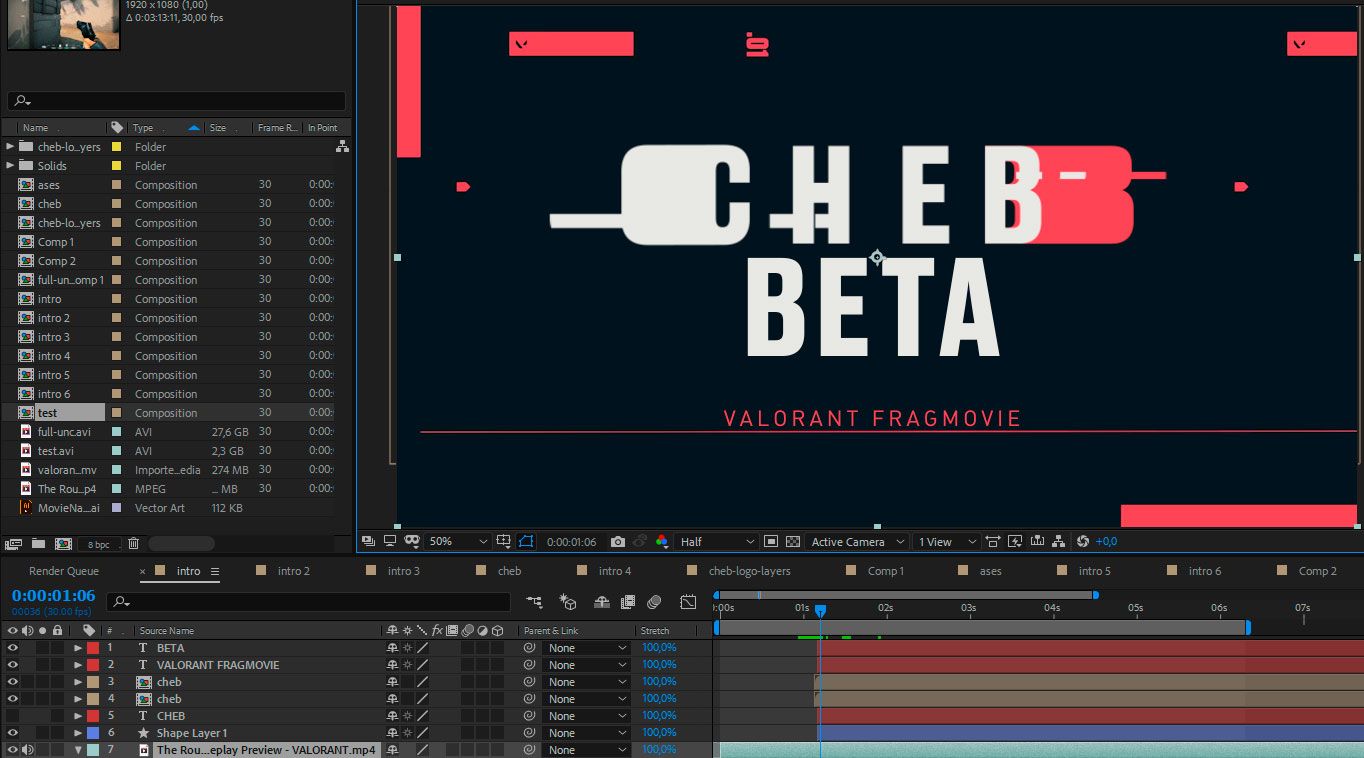Enable Motion Blur for the composition
The image size is (1364, 758).
[655, 602]
